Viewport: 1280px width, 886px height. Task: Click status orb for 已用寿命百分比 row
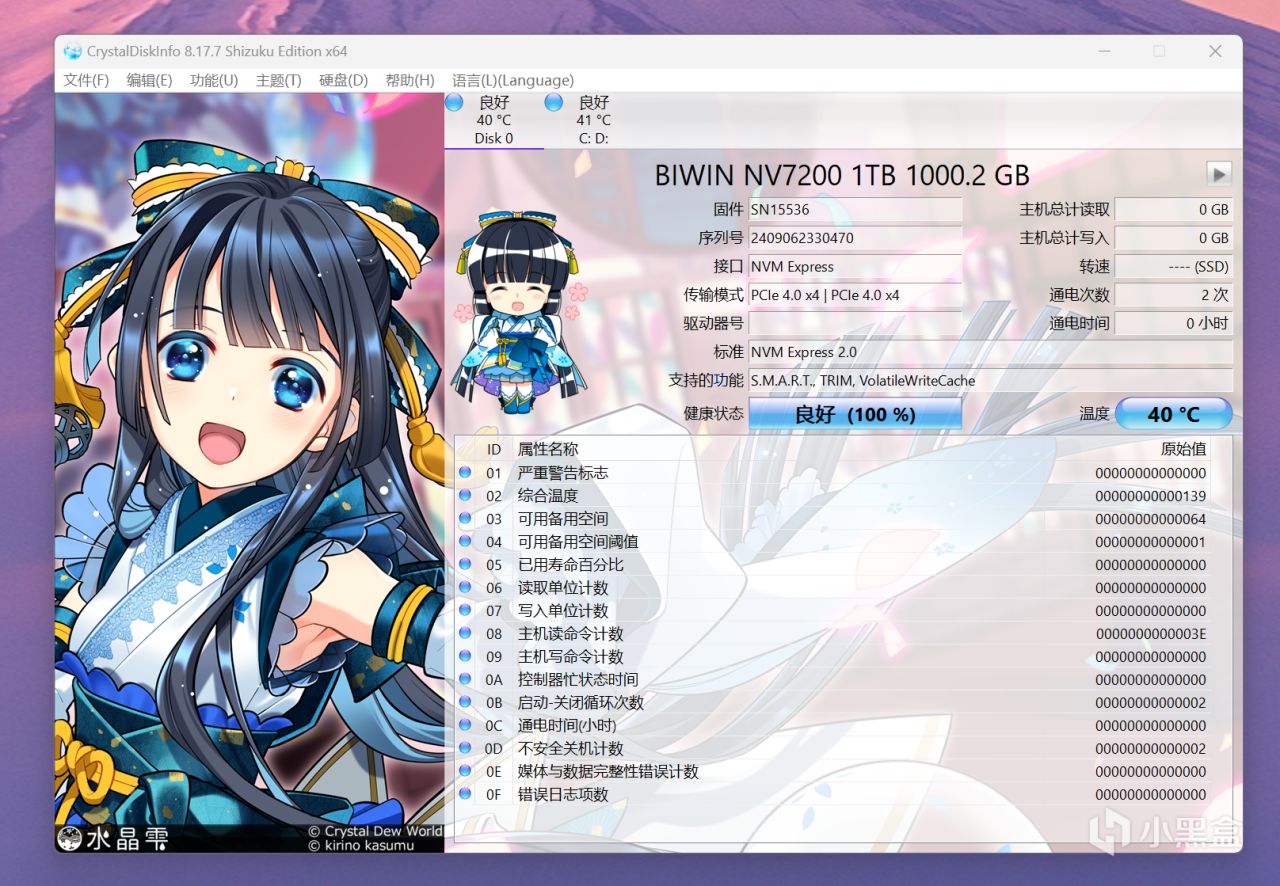[465, 564]
